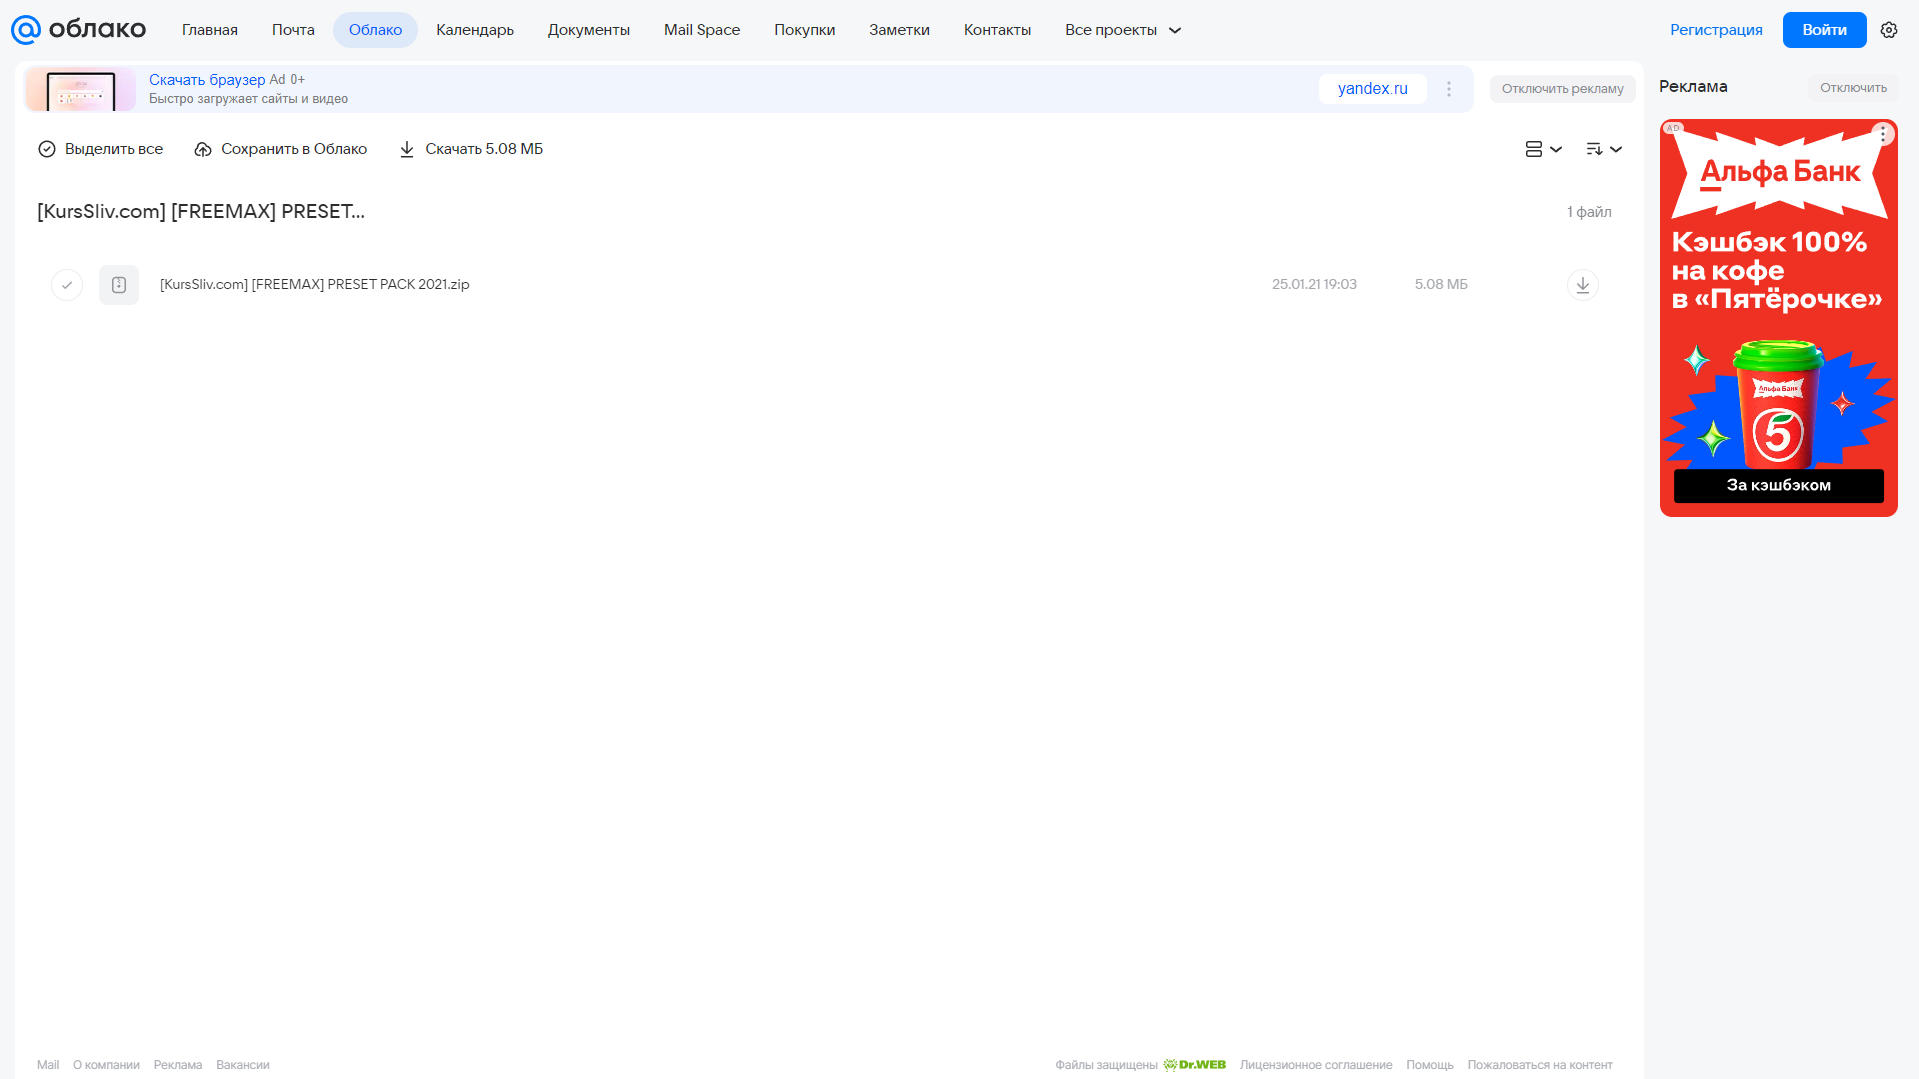
Task: Switch to the Почта tab
Action: tap(293, 30)
